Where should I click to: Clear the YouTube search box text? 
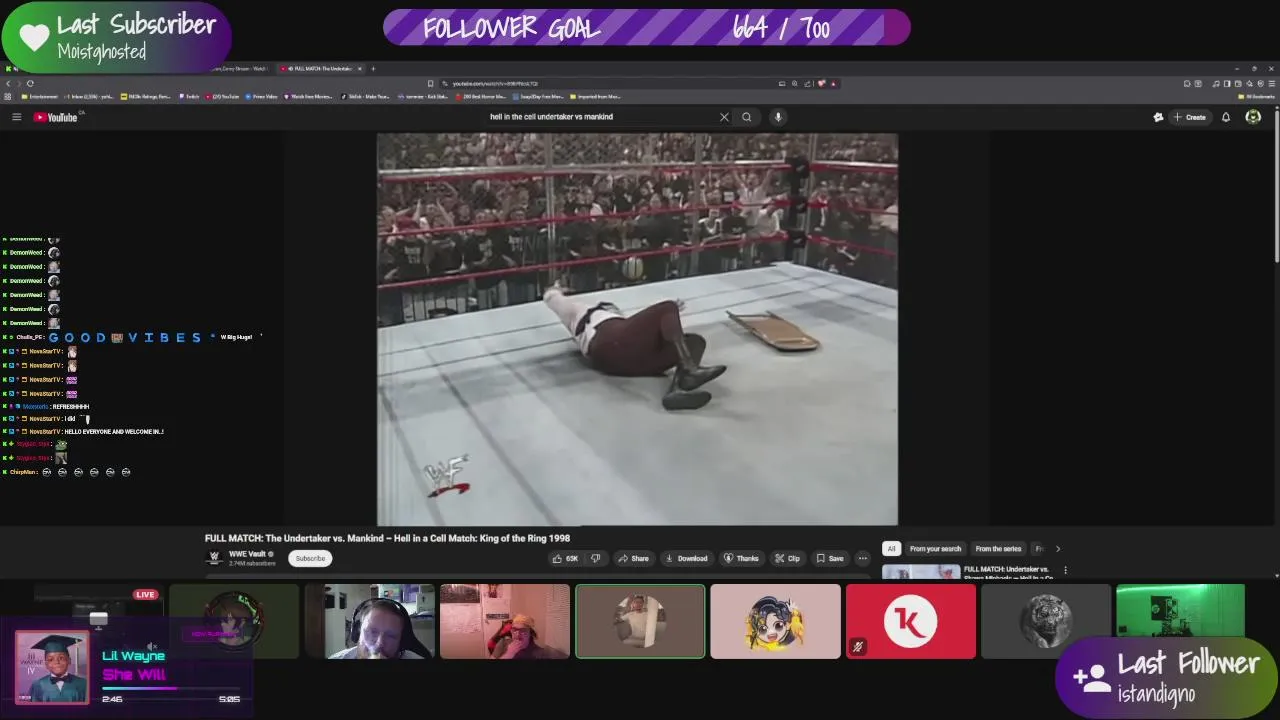[724, 117]
